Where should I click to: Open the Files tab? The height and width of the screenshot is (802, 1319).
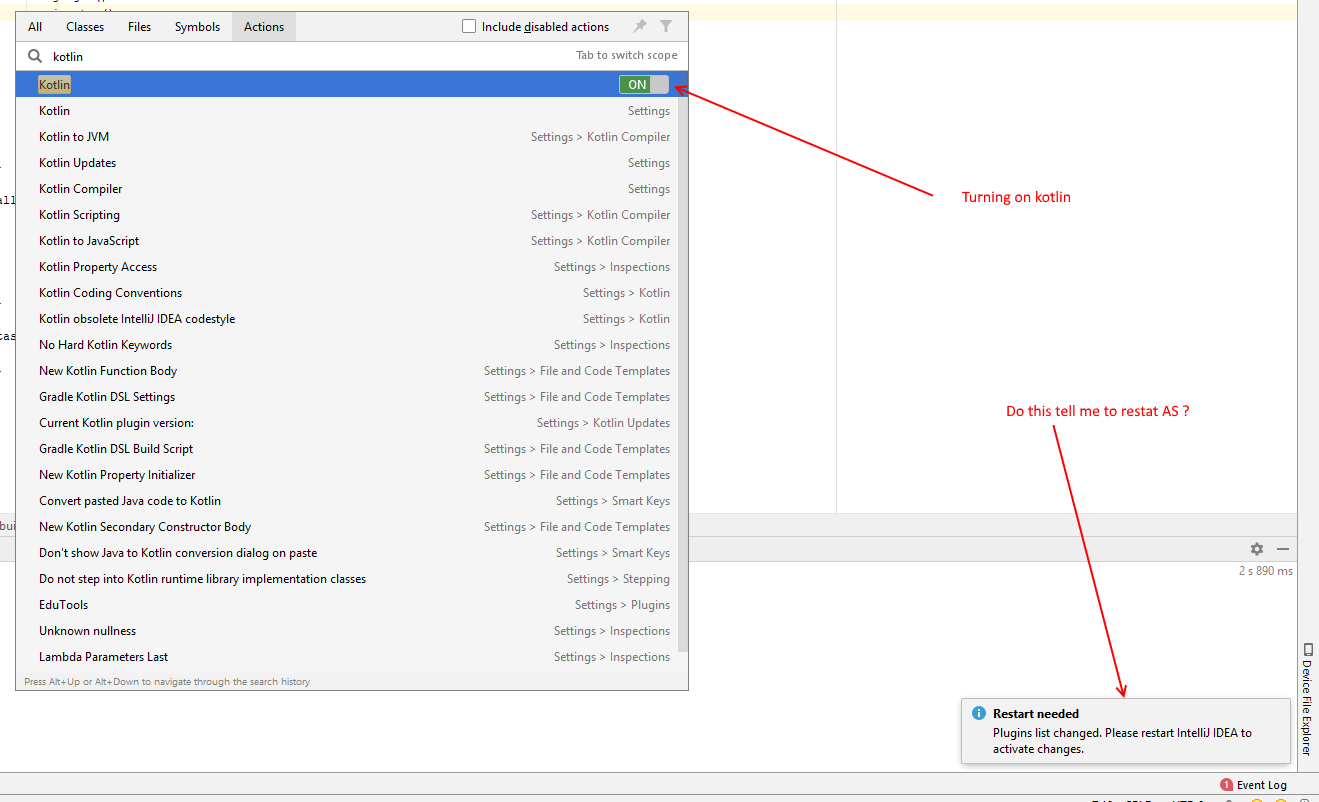(140, 27)
